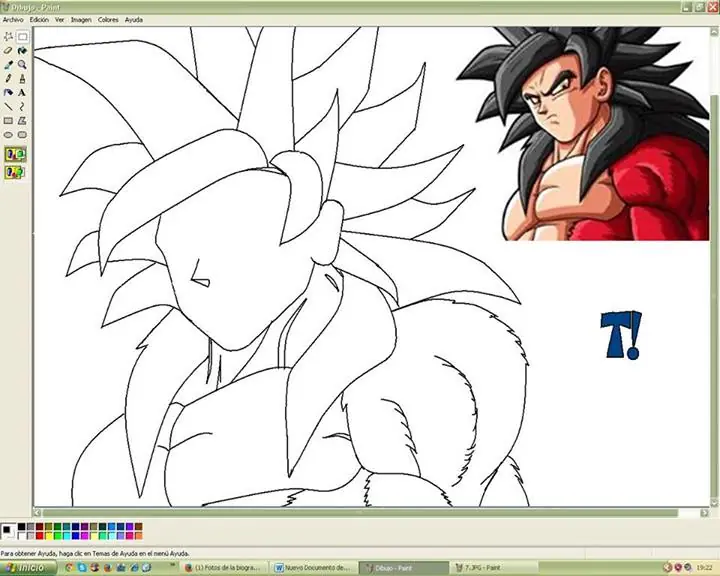Viewport: 720px width, 576px height.
Task: Pick the orange color swatch
Action: click(139, 536)
